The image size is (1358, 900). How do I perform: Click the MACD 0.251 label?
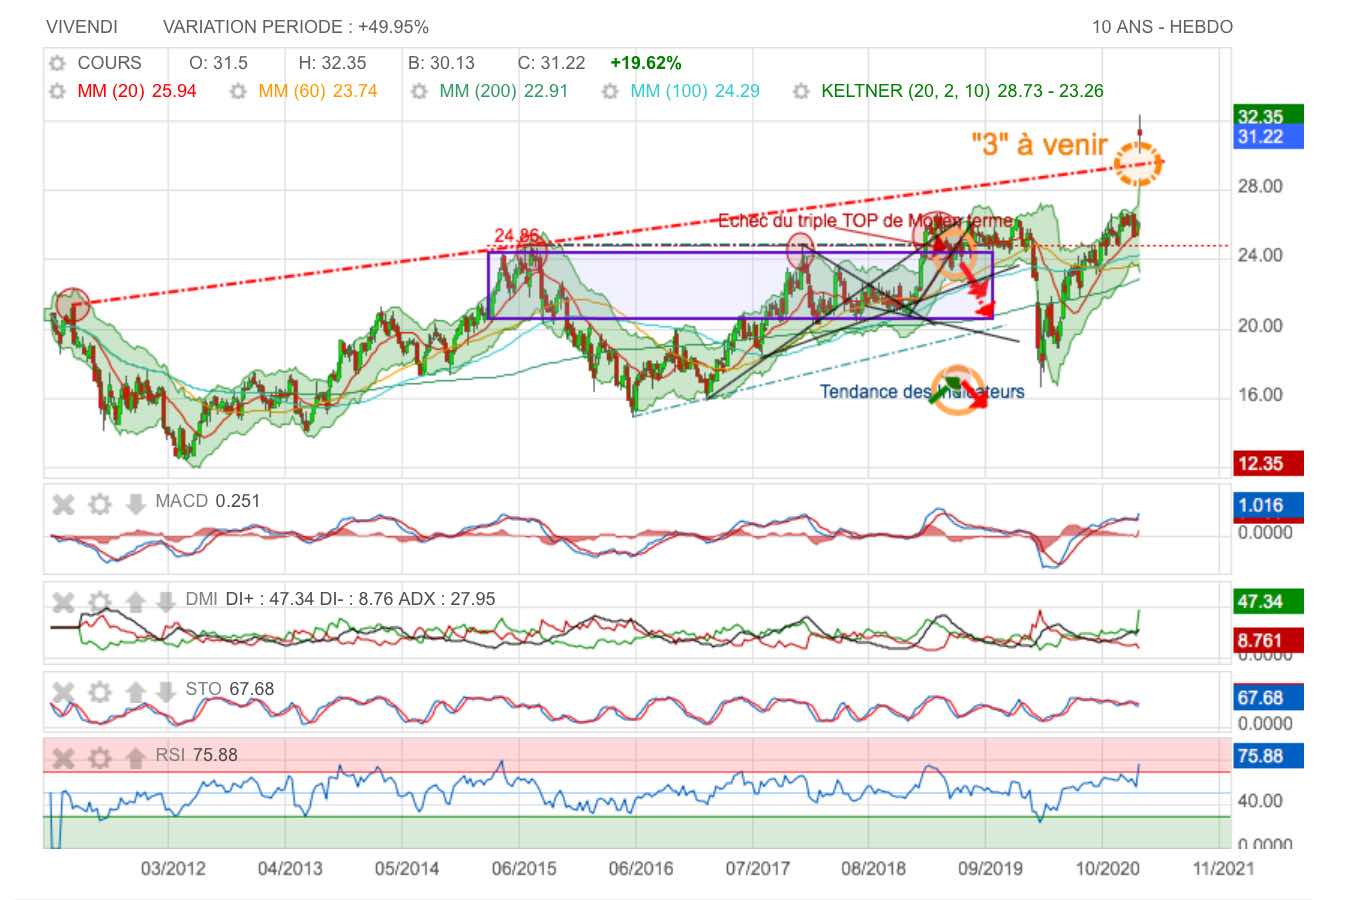(208, 501)
